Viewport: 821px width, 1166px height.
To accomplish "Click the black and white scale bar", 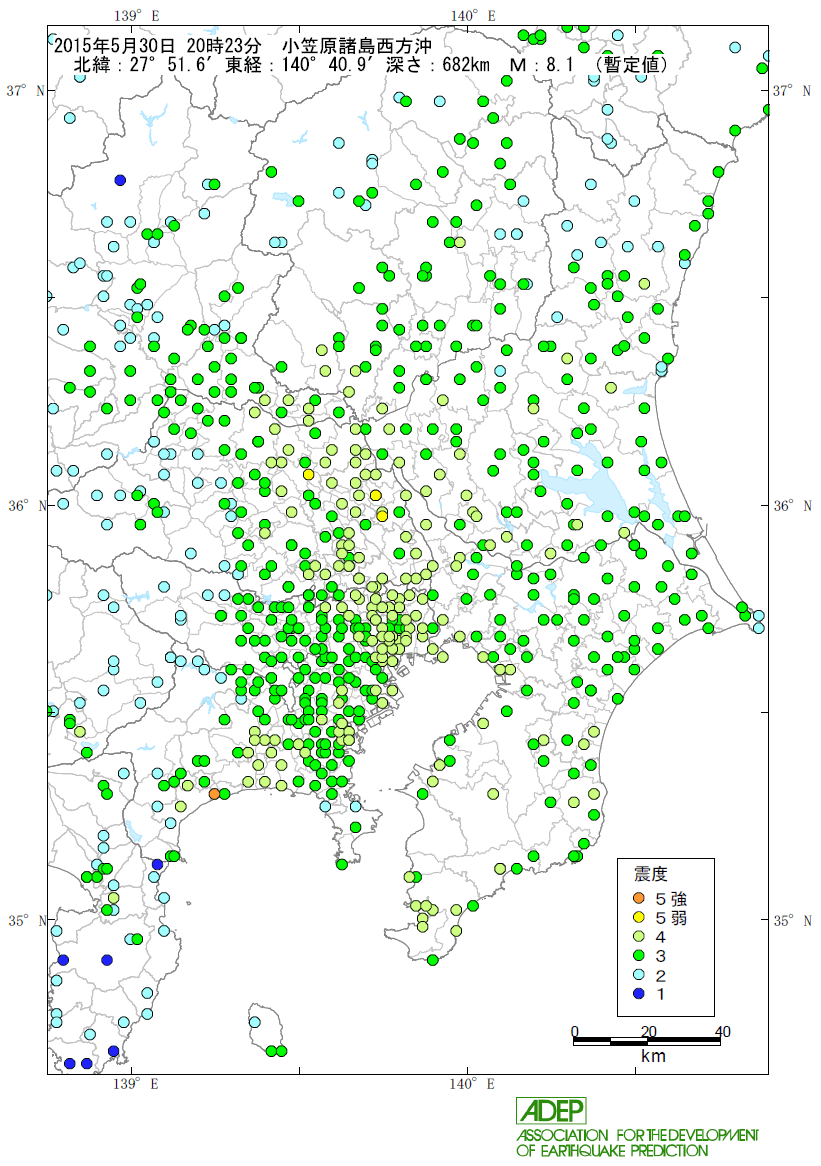I will tap(647, 1041).
